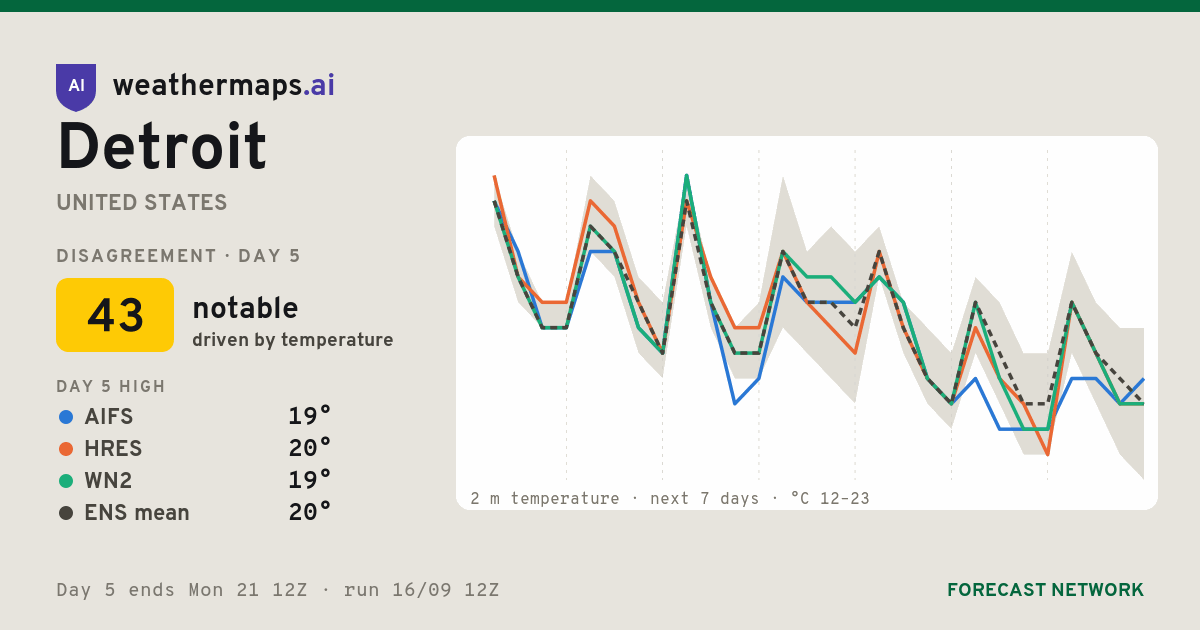1200x630 pixels.
Task: Click the HRES 20° high value
Action: pyautogui.click(x=310, y=448)
